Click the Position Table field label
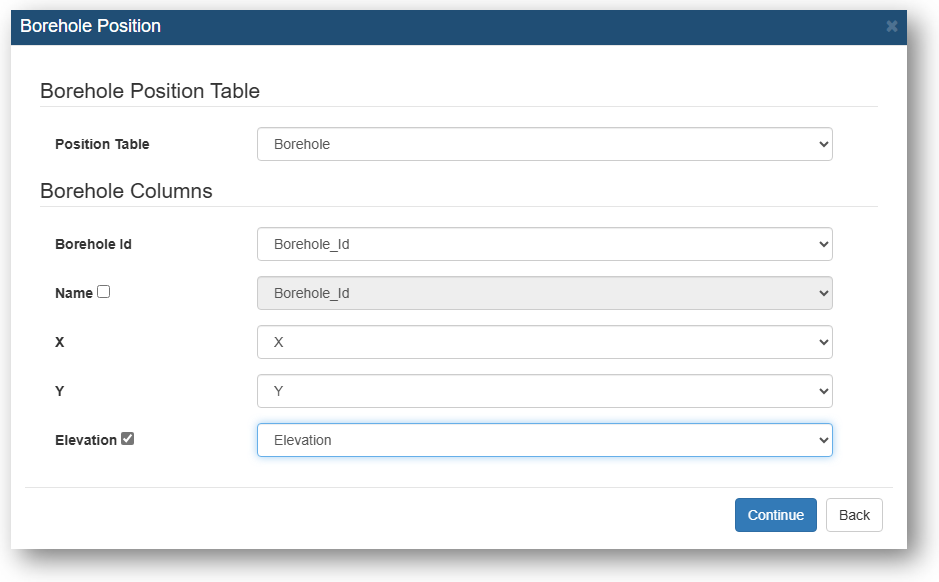The height and width of the screenshot is (582, 939). pyautogui.click(x=102, y=144)
